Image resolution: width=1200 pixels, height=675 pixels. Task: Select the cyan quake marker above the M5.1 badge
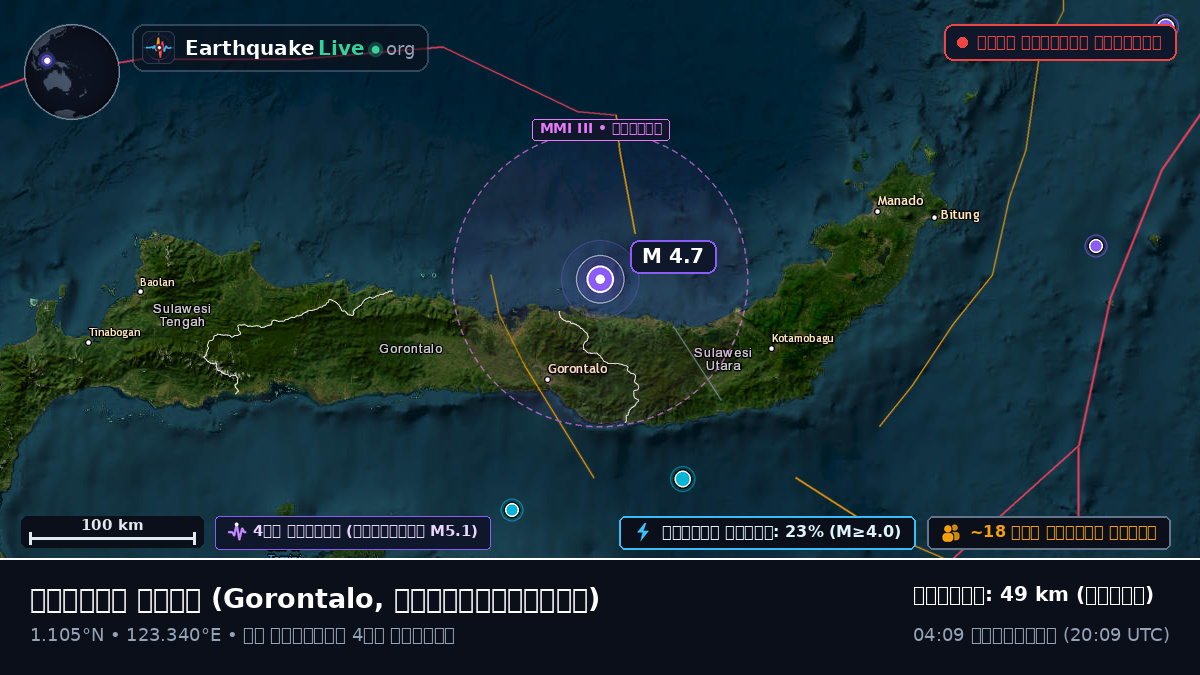coord(512,510)
